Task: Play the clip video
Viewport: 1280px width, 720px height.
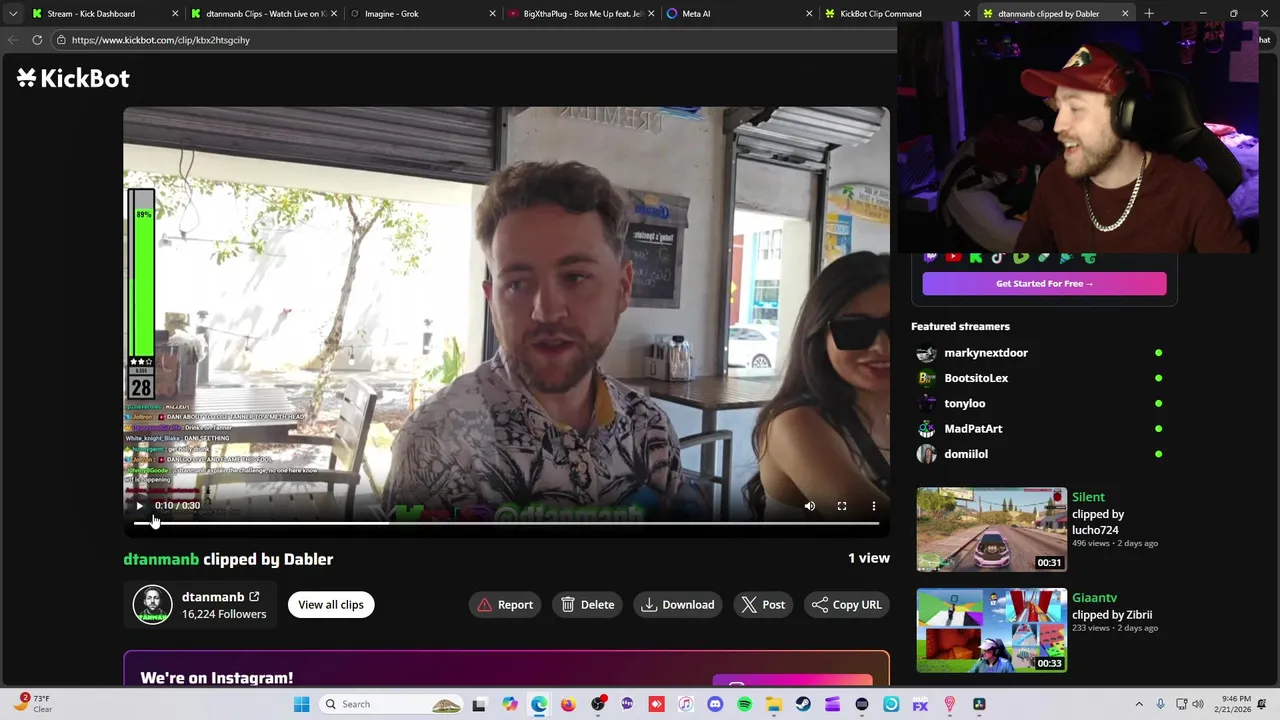Action: coord(140,506)
